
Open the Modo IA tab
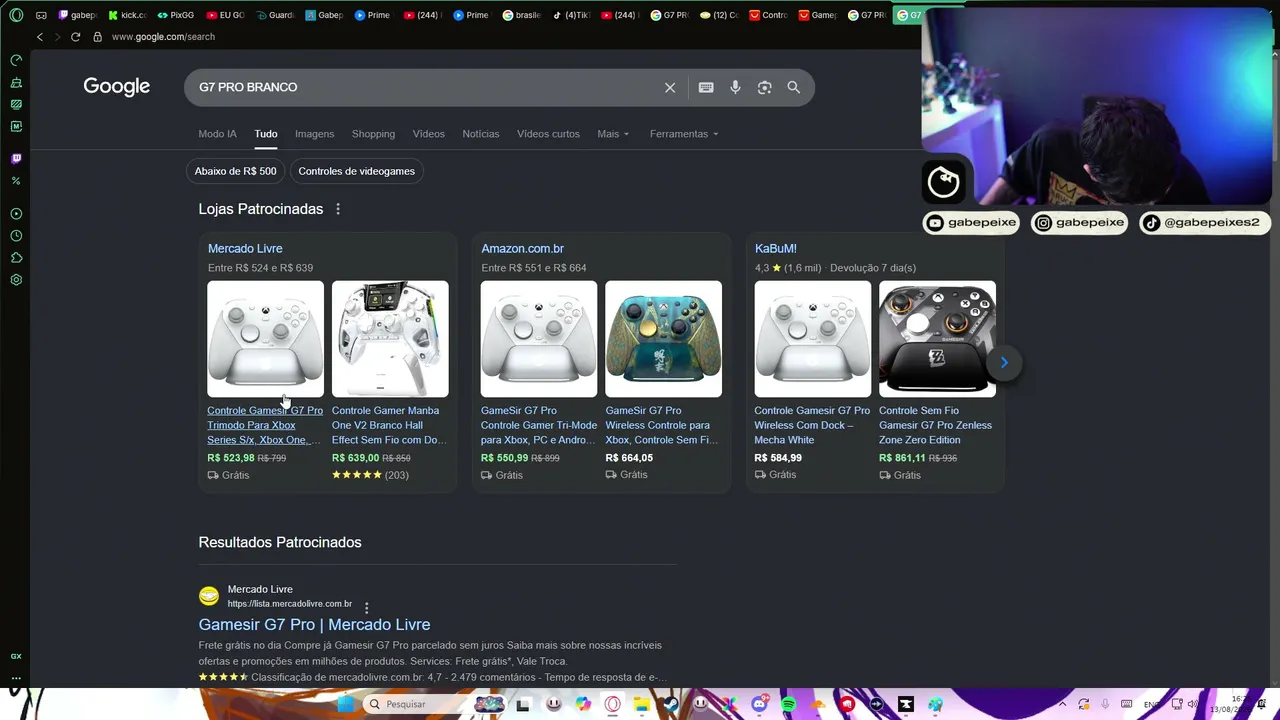pos(217,134)
